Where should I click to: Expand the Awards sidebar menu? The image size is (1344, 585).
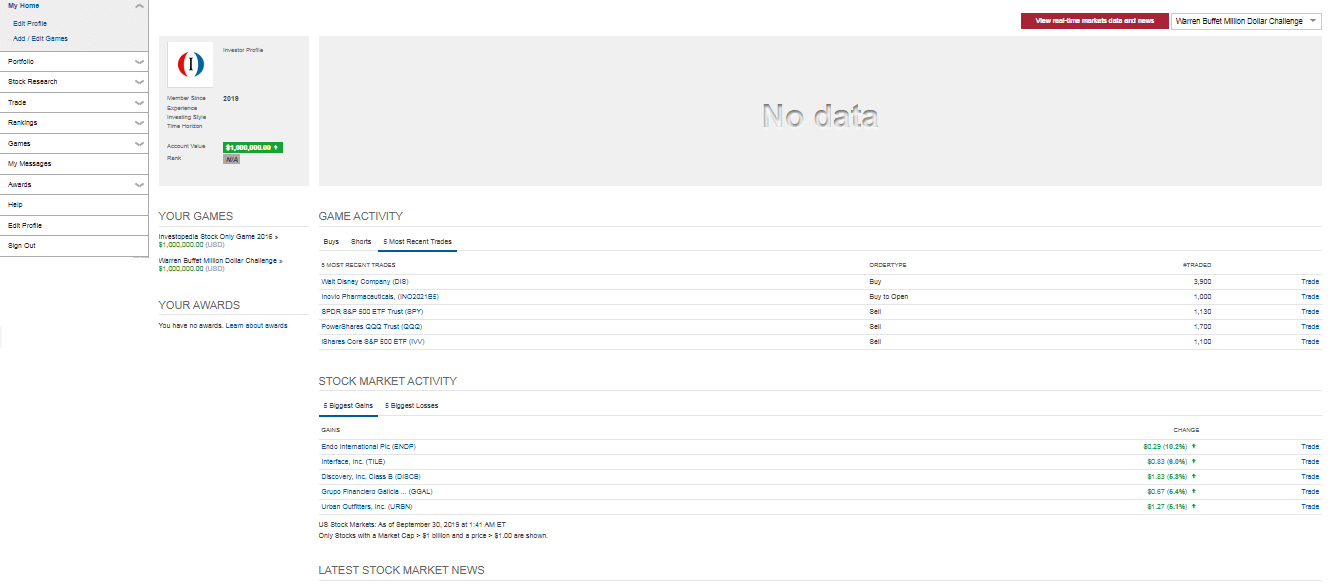(x=139, y=185)
